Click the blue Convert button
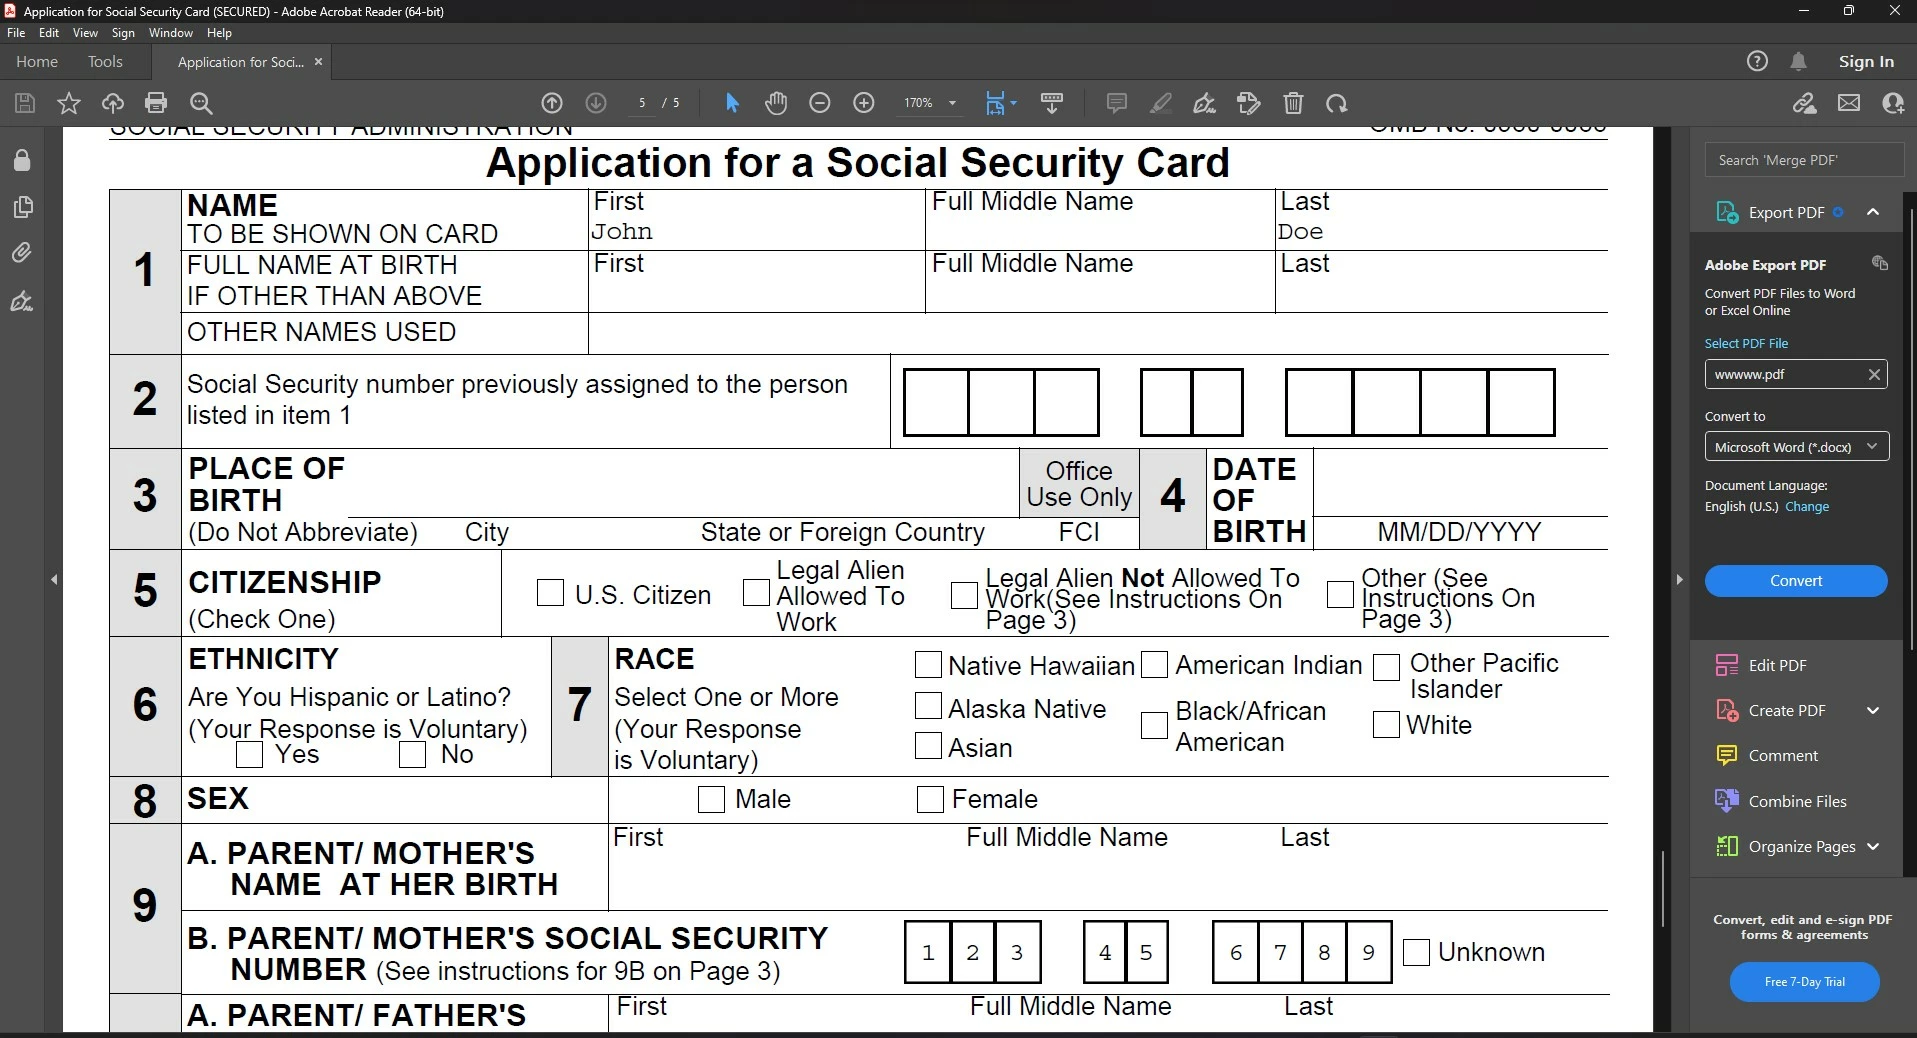 point(1796,581)
